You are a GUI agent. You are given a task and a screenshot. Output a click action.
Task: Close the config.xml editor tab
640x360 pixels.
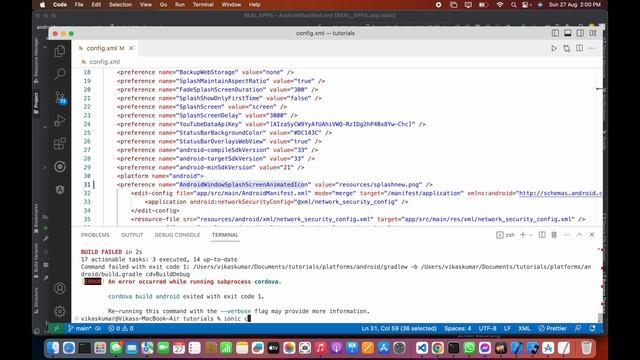[x=131, y=48]
